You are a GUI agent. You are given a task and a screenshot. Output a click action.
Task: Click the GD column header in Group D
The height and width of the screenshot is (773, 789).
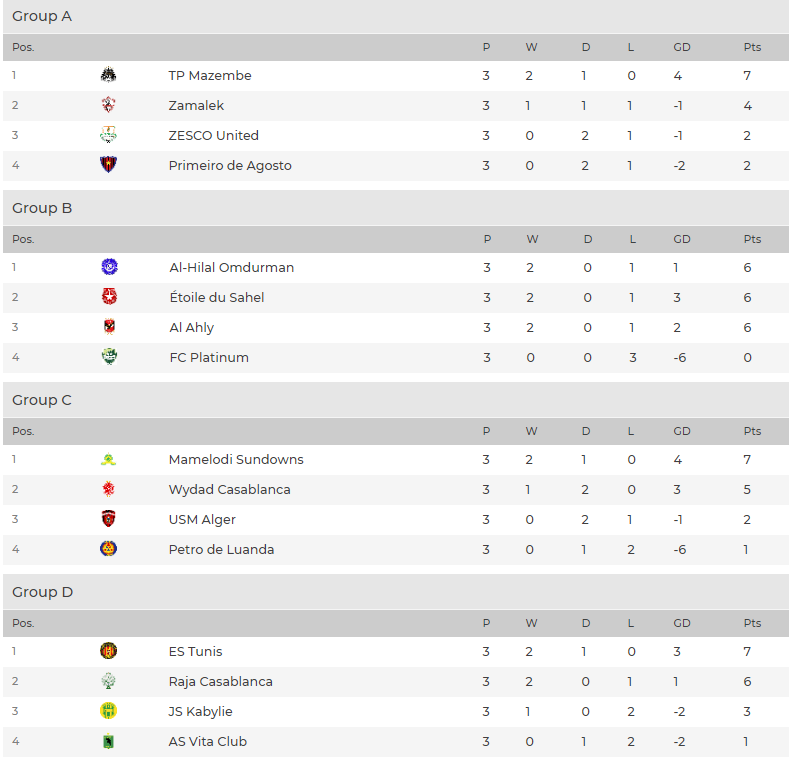tap(682, 623)
